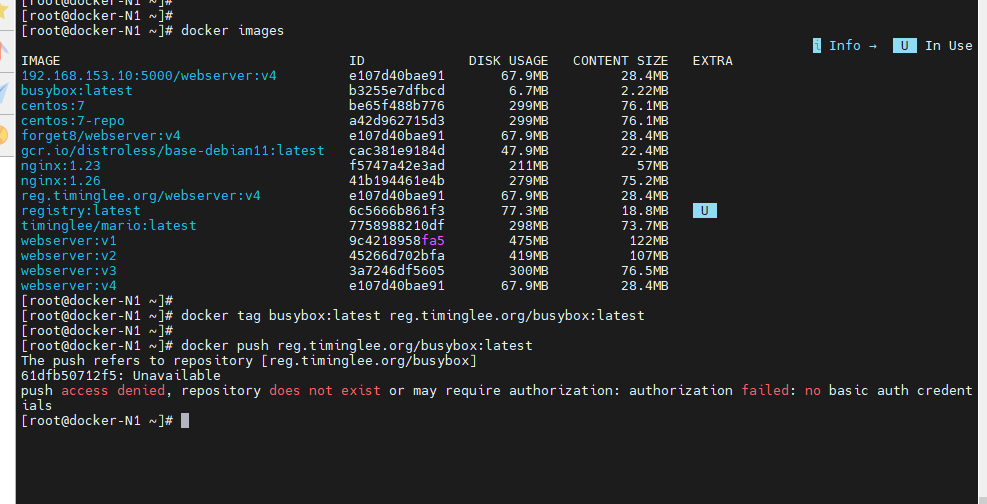
Task: Click the 107MB content size value
Action: coord(648,255)
